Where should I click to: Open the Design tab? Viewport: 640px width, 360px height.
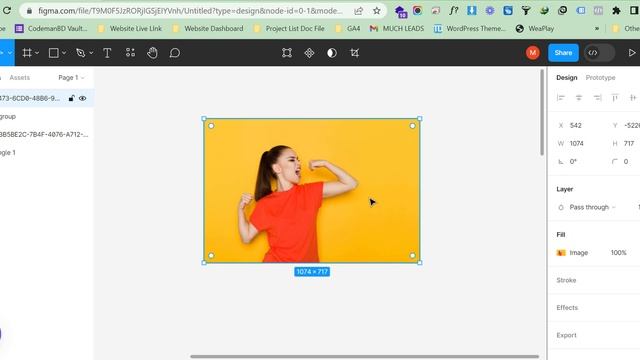pyautogui.click(x=567, y=78)
